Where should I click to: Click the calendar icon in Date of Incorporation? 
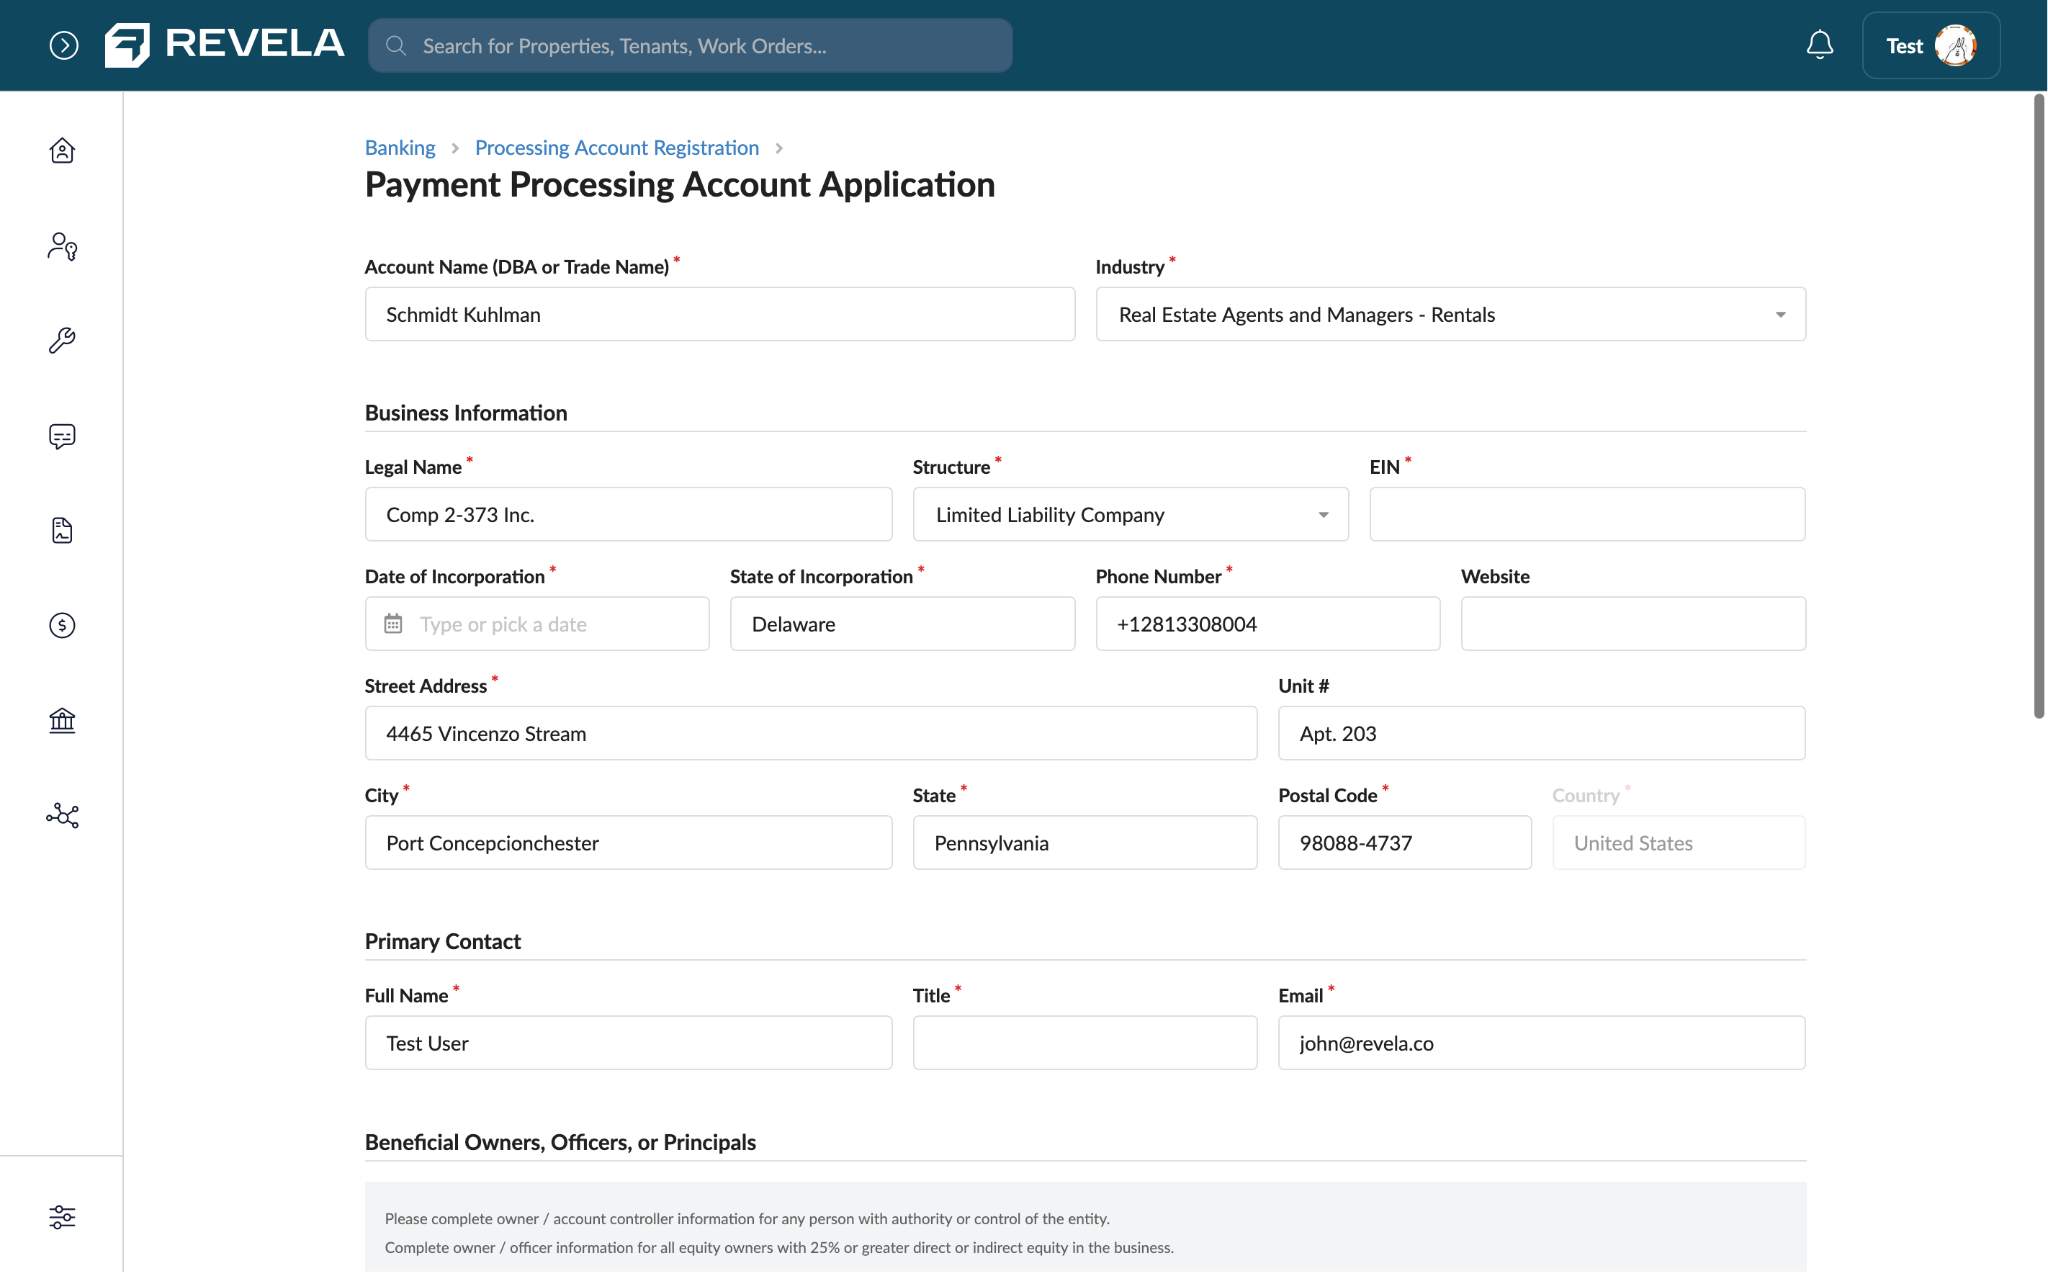393,624
